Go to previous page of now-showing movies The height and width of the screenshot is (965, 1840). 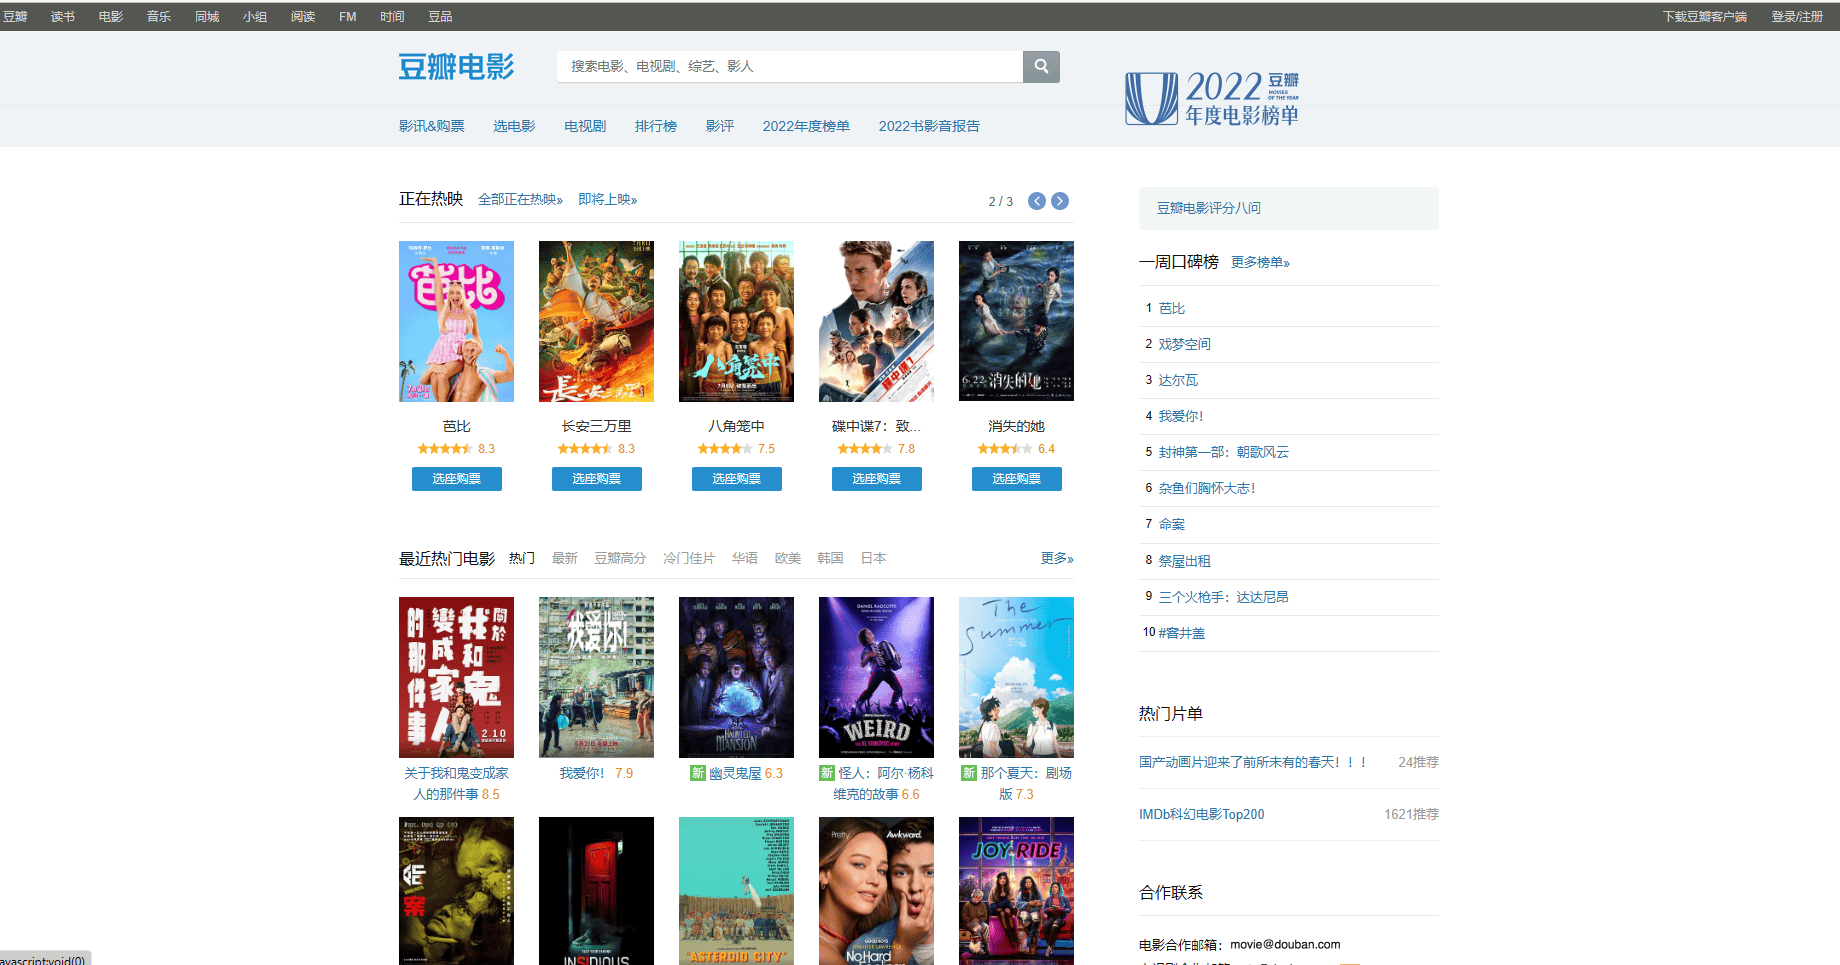(1037, 201)
